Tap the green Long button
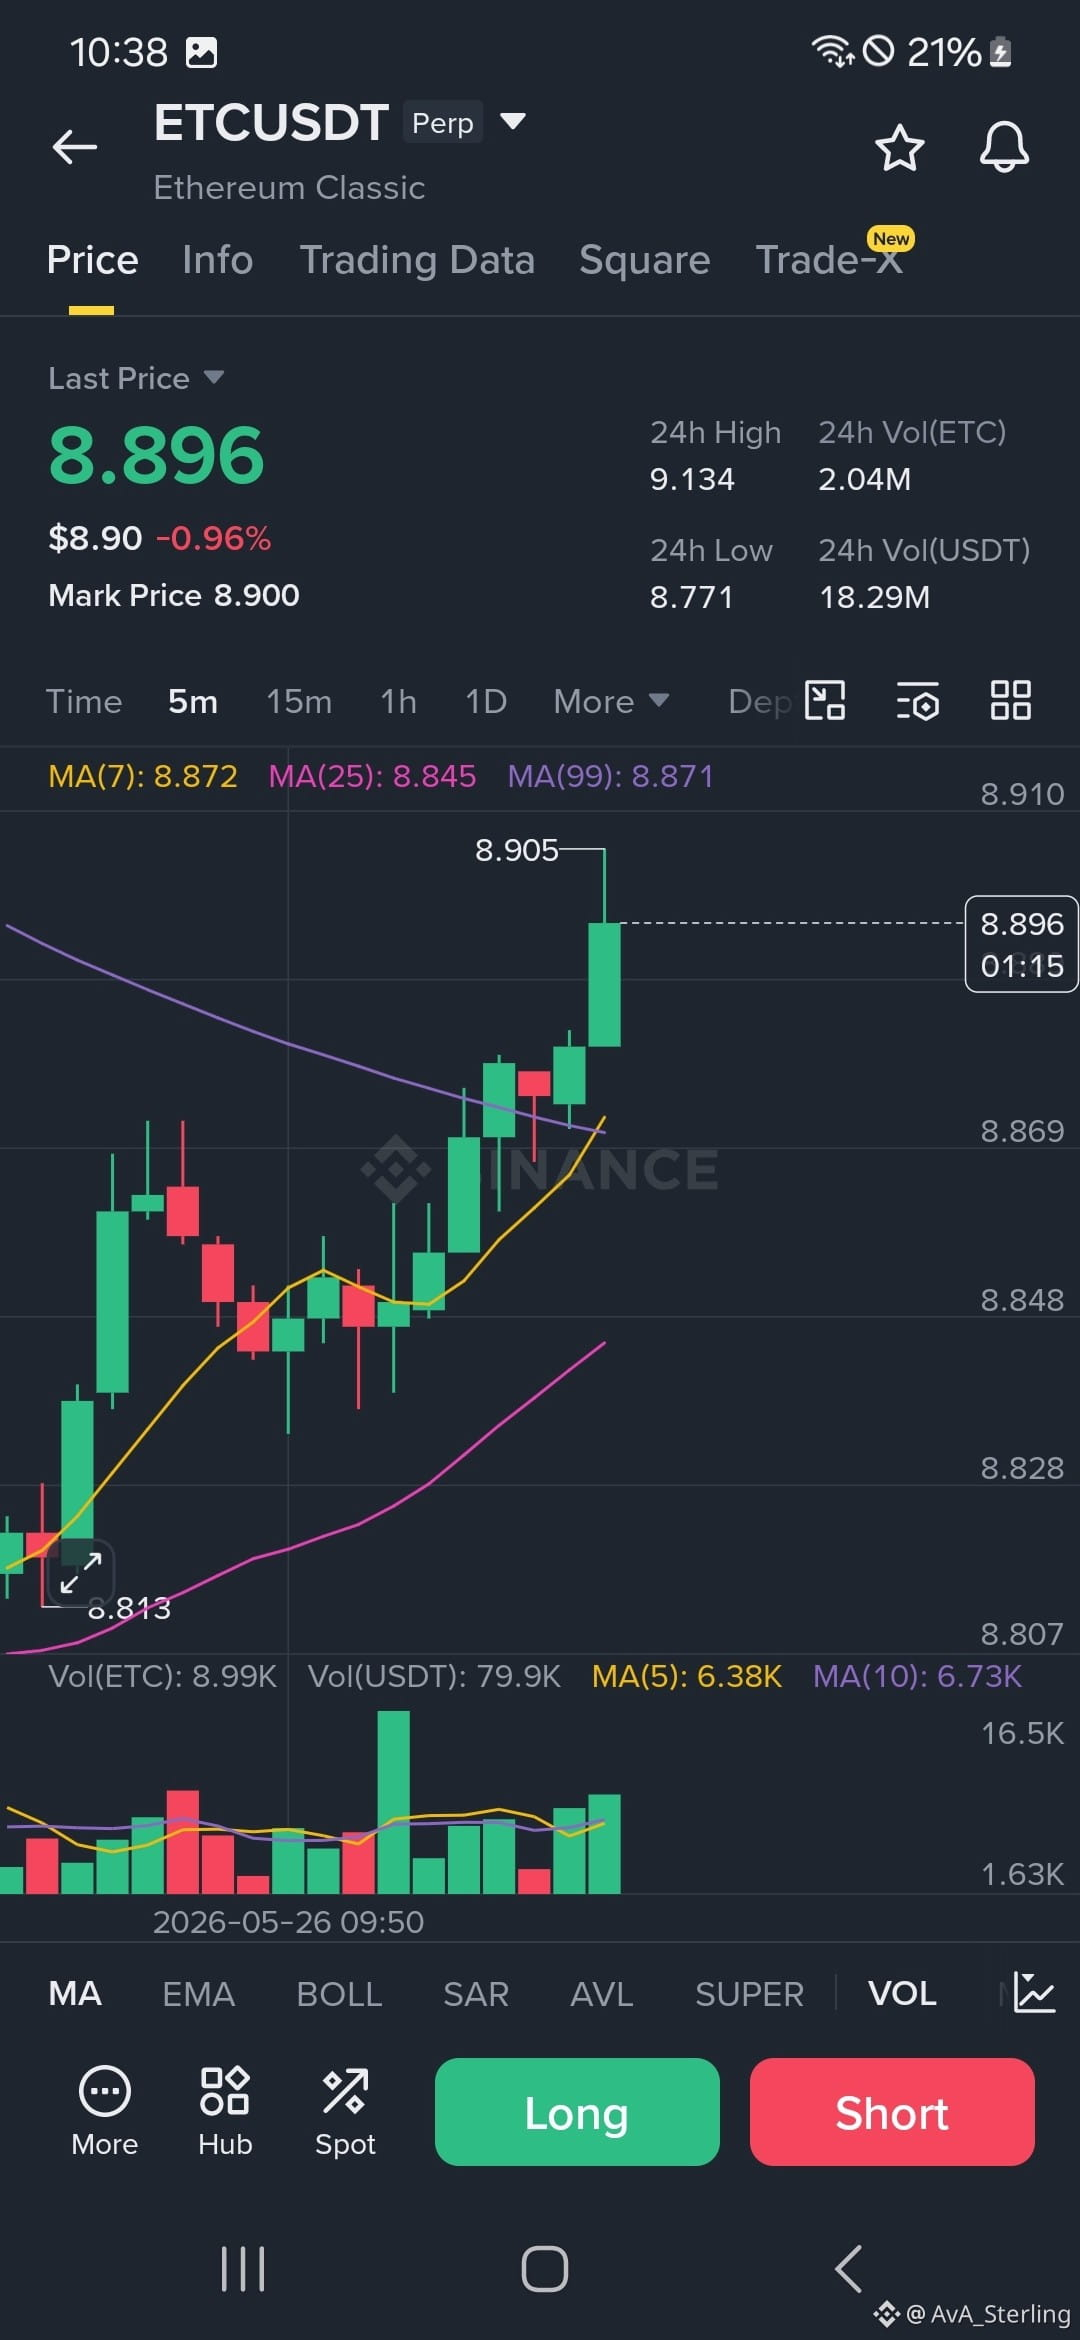The width and height of the screenshot is (1080, 2340). 577,2112
